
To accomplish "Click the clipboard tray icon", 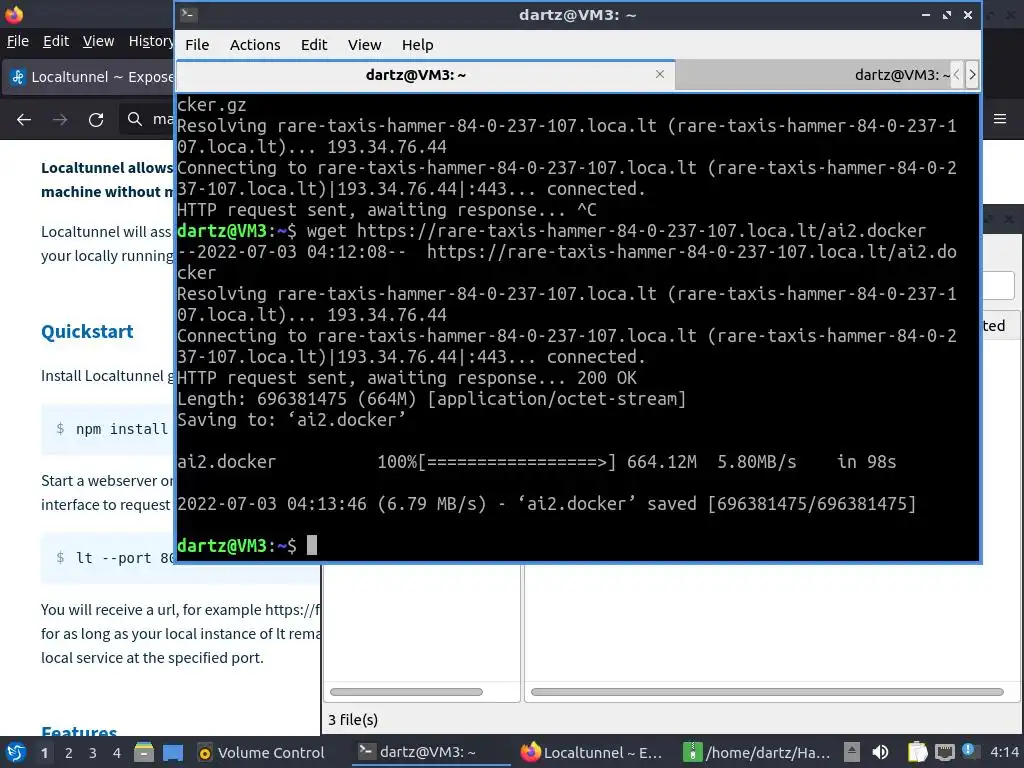I will pos(917,752).
